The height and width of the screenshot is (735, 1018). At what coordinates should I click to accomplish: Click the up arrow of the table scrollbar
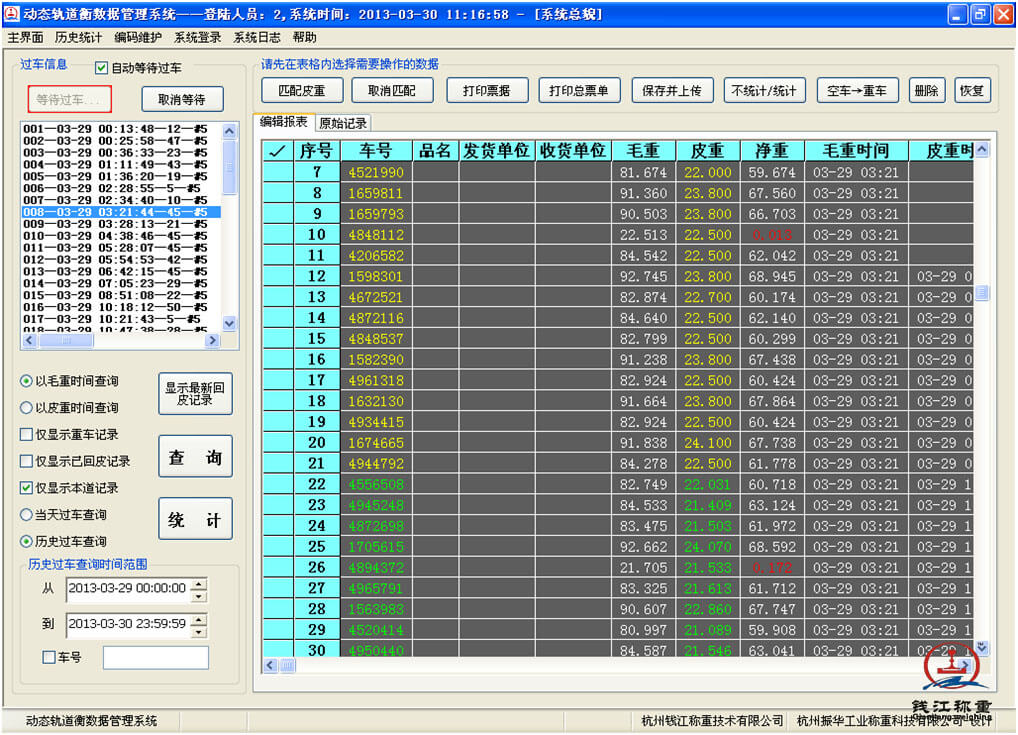(982, 150)
